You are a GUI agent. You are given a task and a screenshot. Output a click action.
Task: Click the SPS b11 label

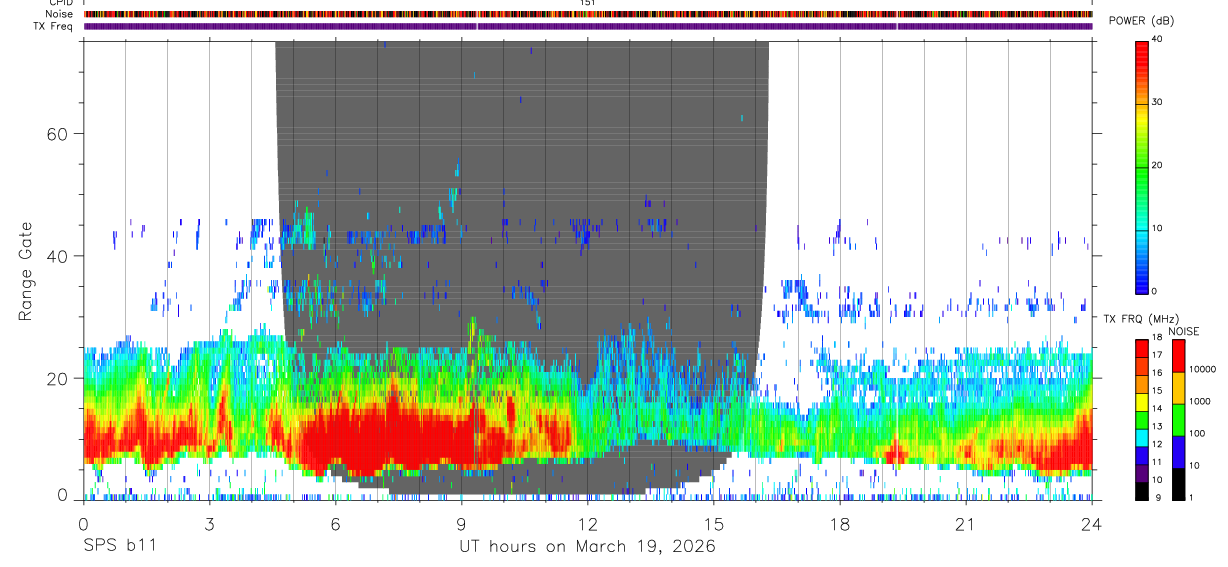[x=118, y=547]
